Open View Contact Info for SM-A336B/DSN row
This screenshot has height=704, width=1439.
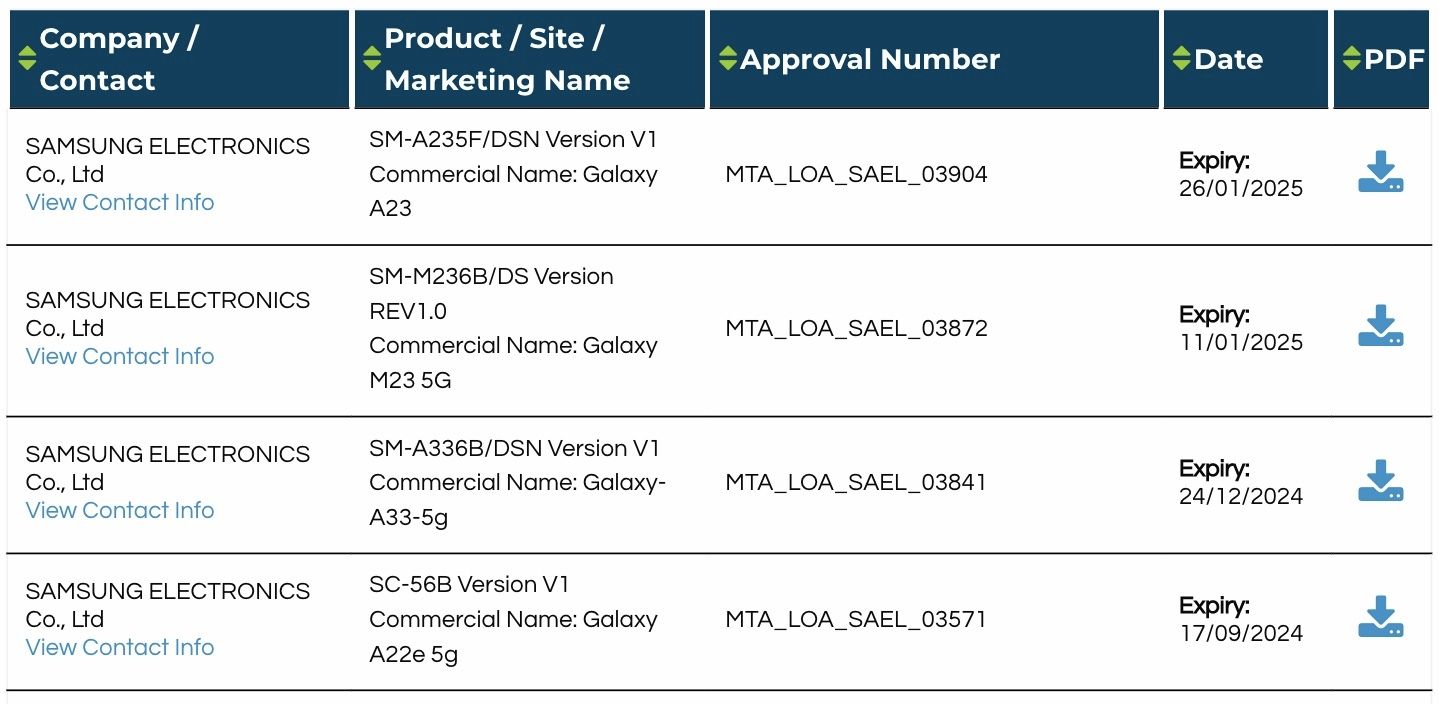tap(119, 510)
